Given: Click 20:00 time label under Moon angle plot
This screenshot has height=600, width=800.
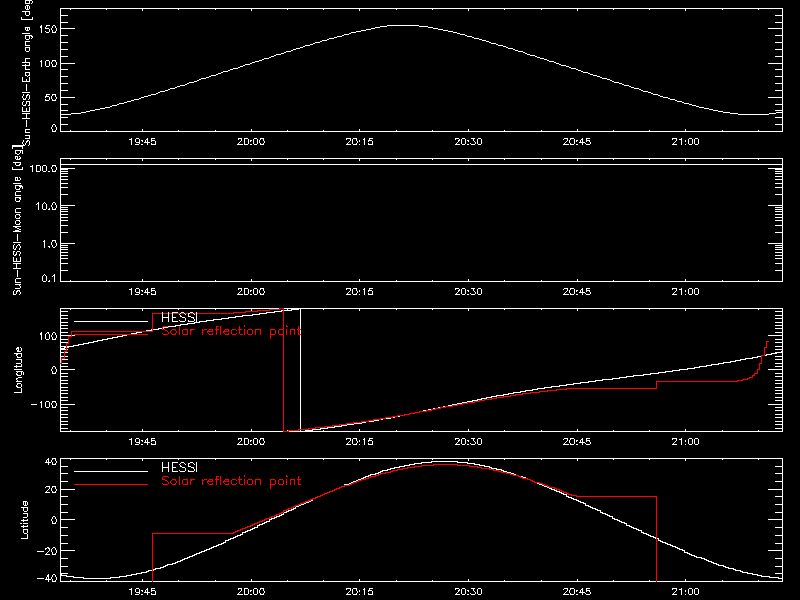Looking at the screenshot, I should [x=251, y=291].
